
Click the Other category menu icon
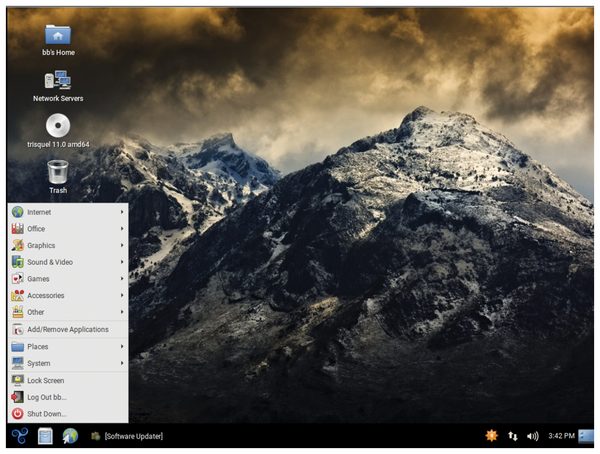18,312
